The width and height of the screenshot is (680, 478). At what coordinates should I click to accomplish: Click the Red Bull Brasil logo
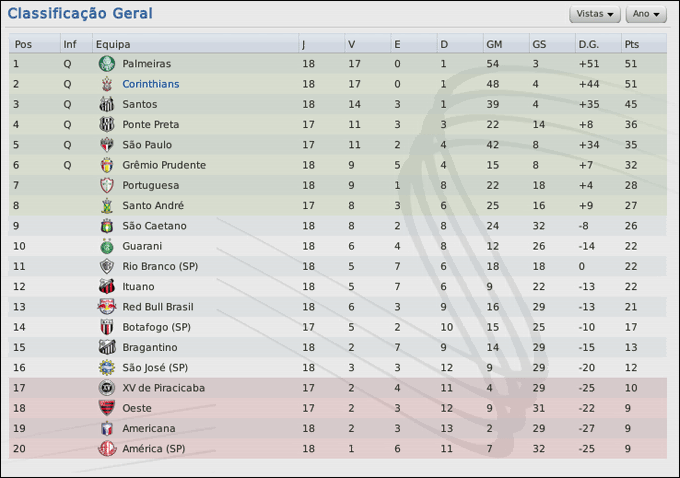[107, 307]
